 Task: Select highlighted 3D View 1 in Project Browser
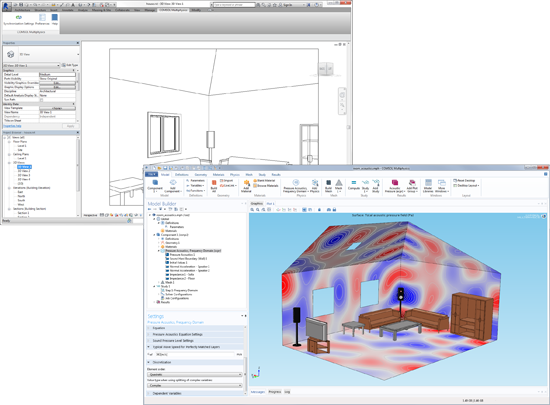(x=24, y=167)
